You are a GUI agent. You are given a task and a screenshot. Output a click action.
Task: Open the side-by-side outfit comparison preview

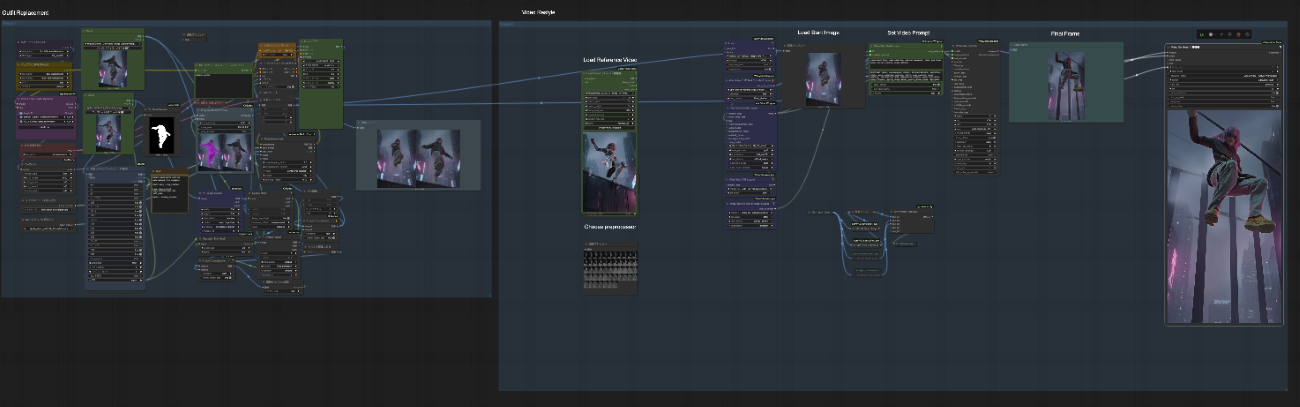pyautogui.click(x=418, y=157)
